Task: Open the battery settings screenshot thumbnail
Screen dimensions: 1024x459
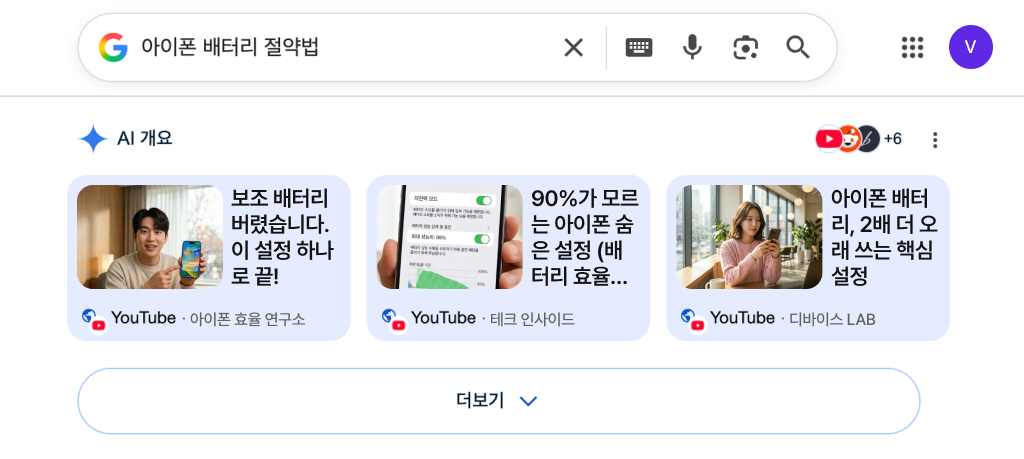Action: (450, 237)
